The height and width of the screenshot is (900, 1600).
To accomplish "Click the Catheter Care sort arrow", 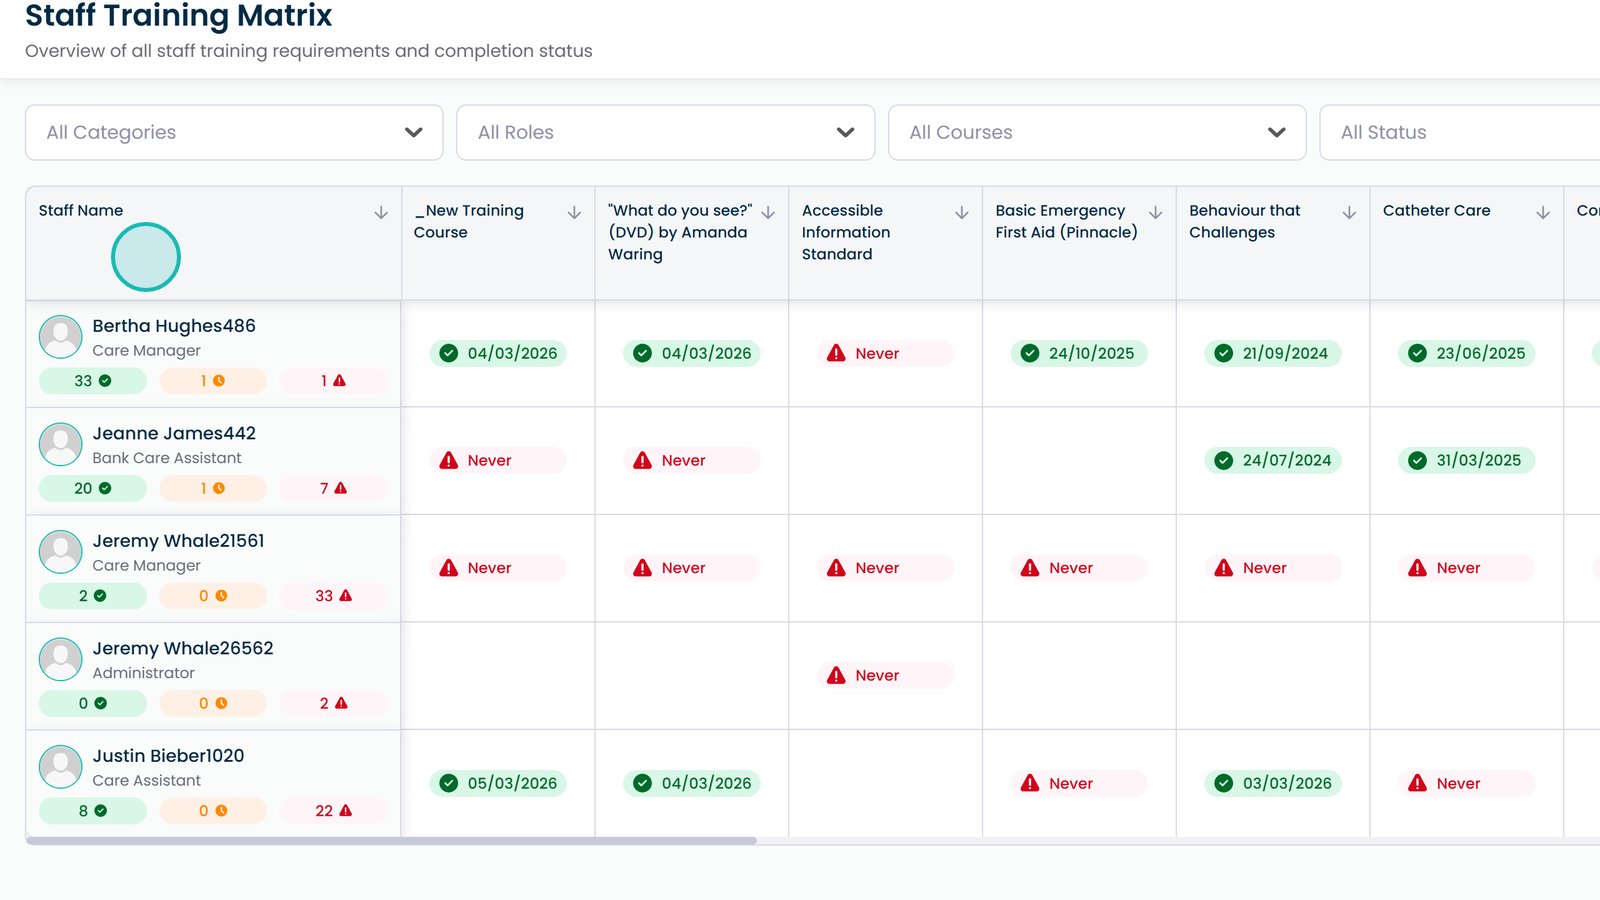I will (1543, 213).
